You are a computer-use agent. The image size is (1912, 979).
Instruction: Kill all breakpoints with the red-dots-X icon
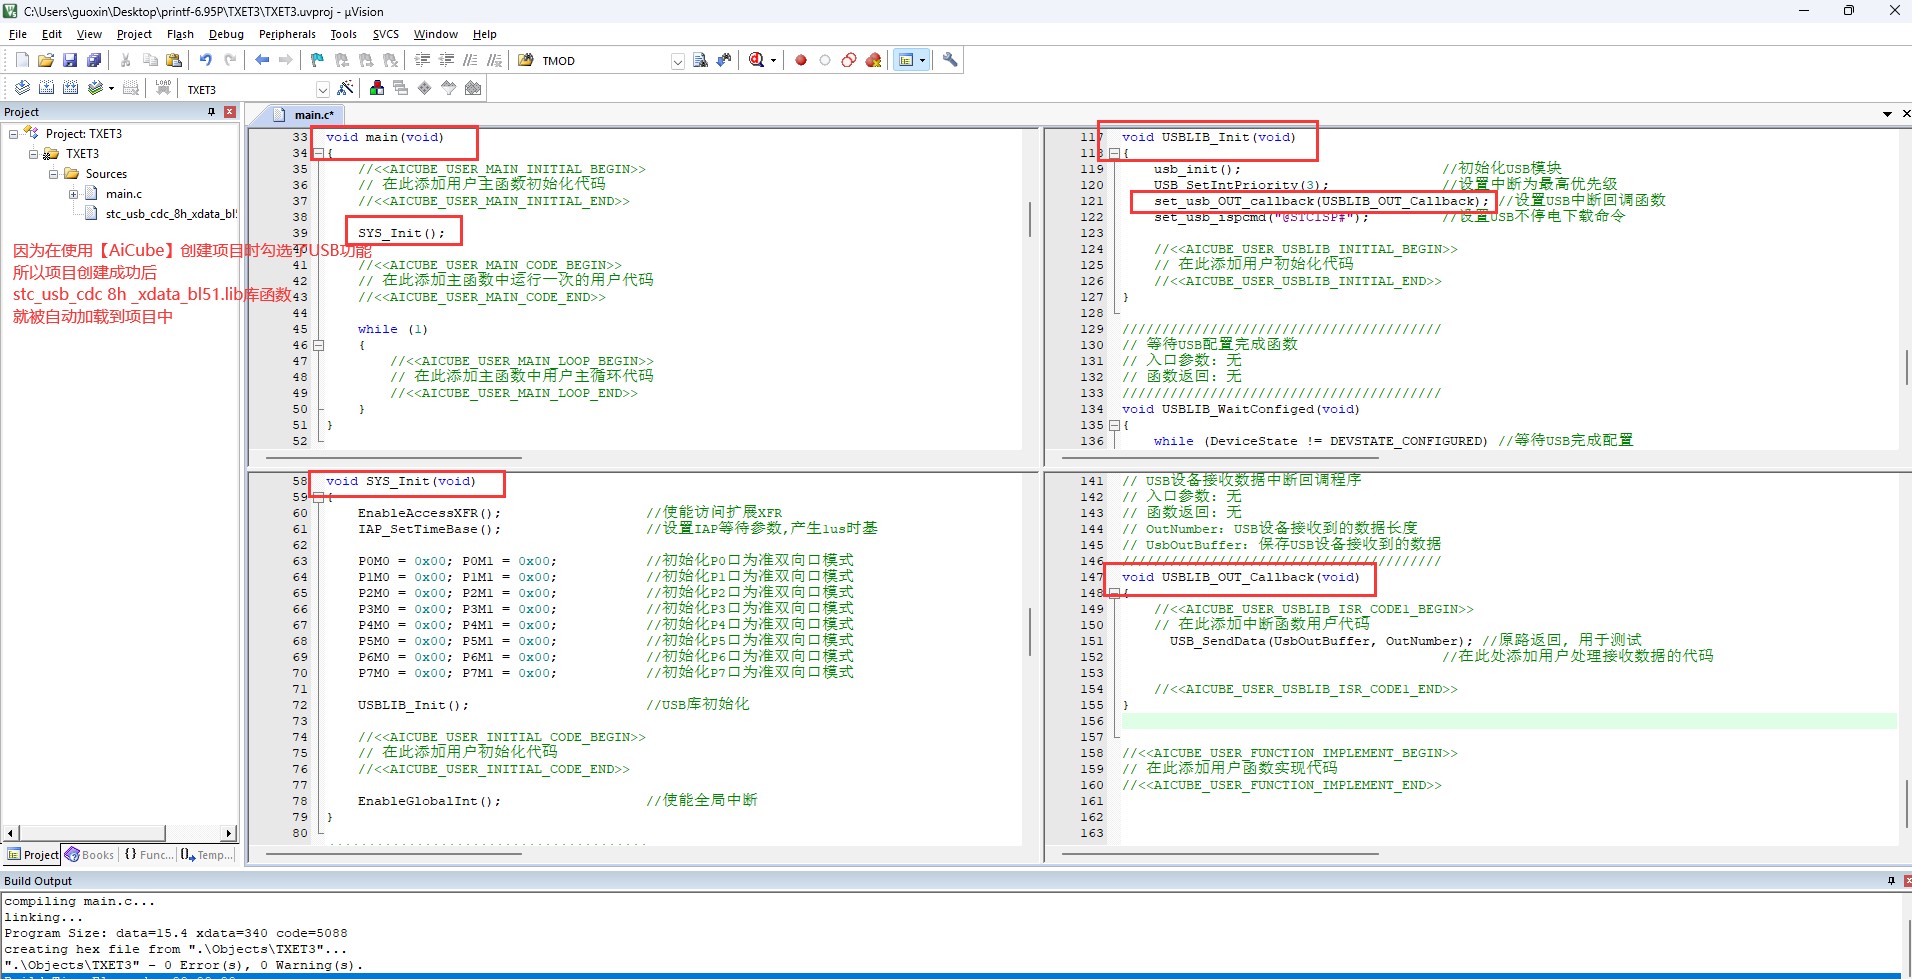(873, 60)
